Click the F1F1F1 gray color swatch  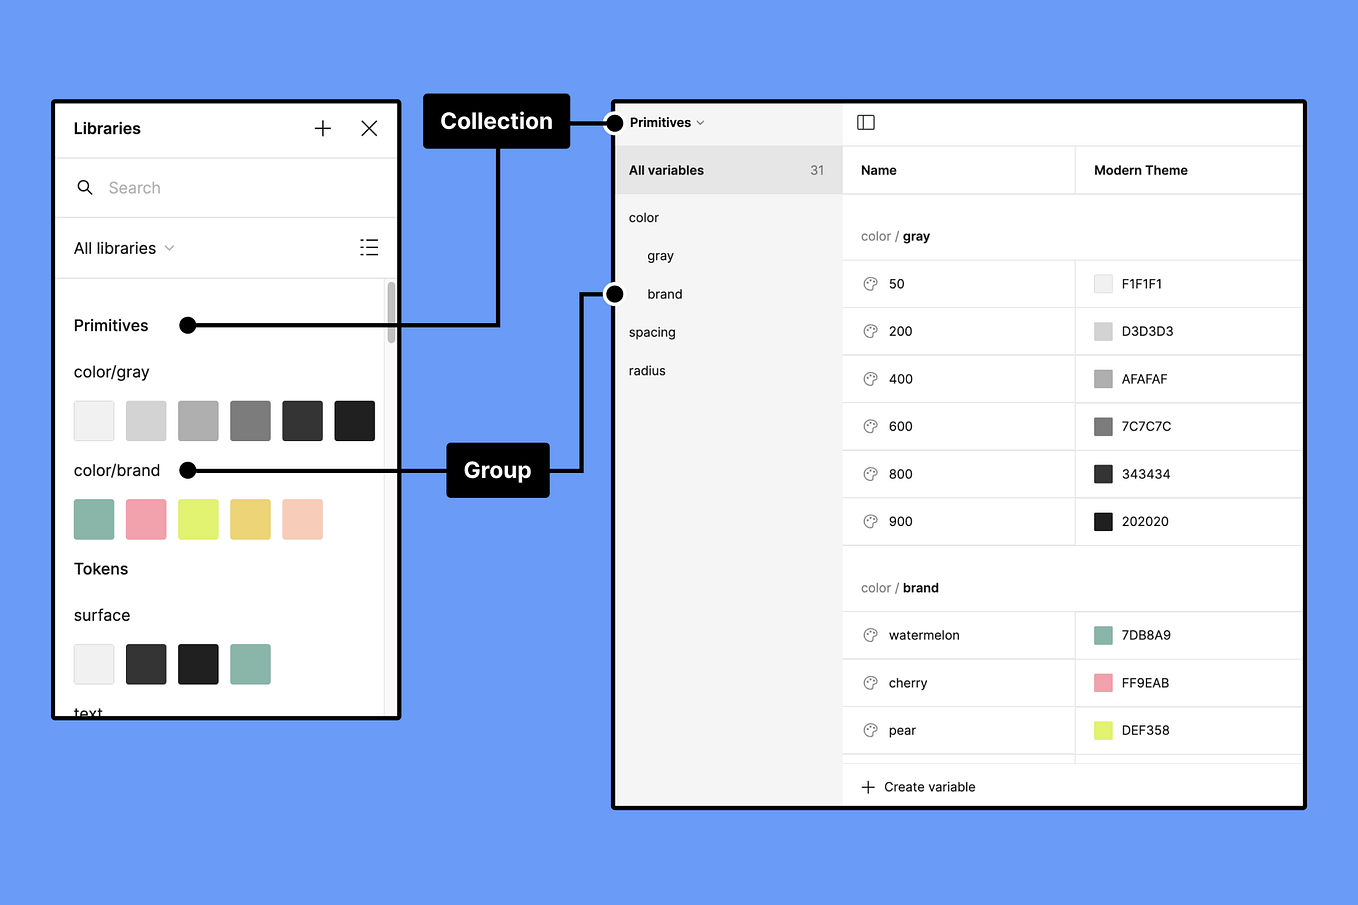[x=1101, y=283]
